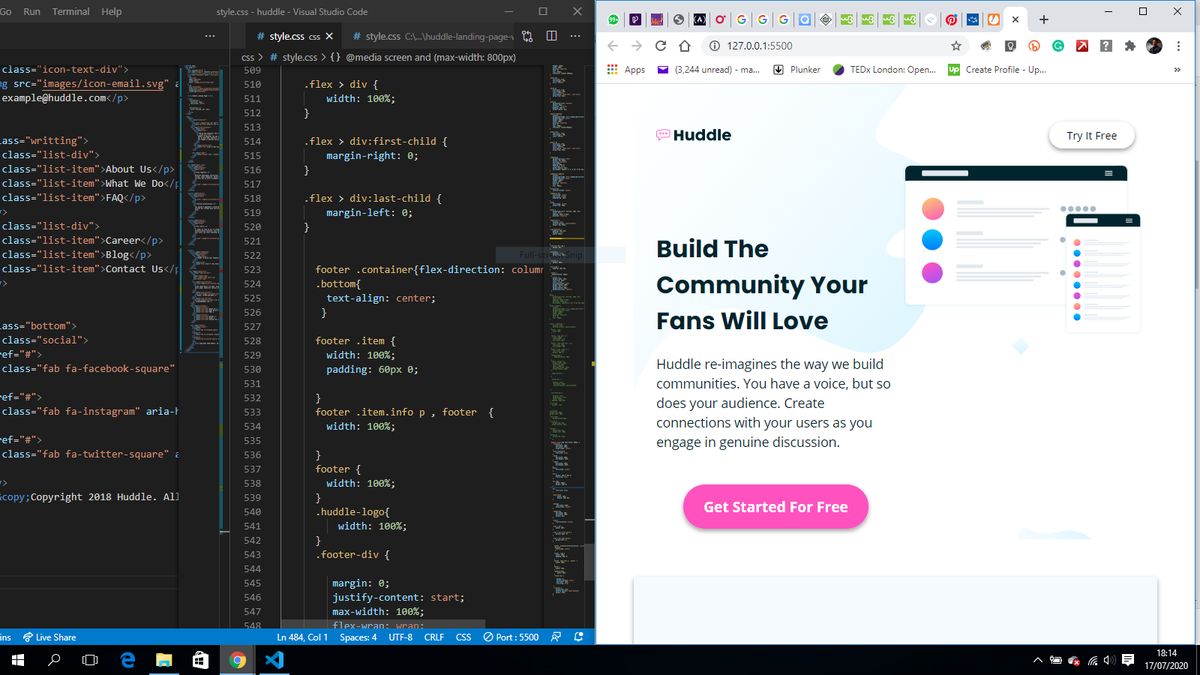
Task: Close the active style.css tab
Action: [330, 36]
